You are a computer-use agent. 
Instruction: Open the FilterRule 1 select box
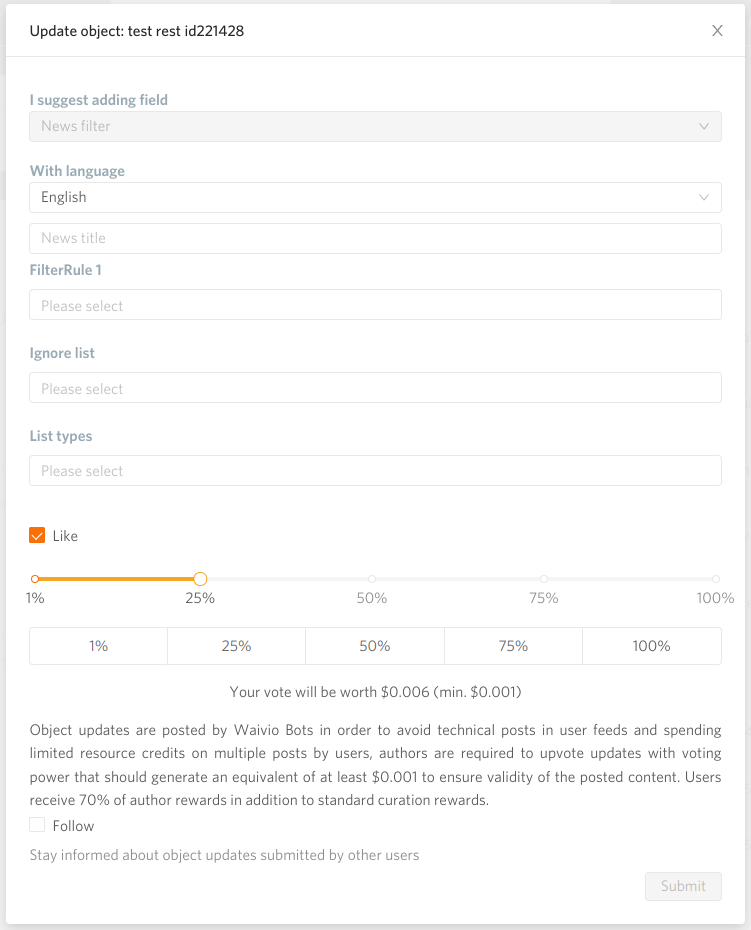click(x=376, y=305)
